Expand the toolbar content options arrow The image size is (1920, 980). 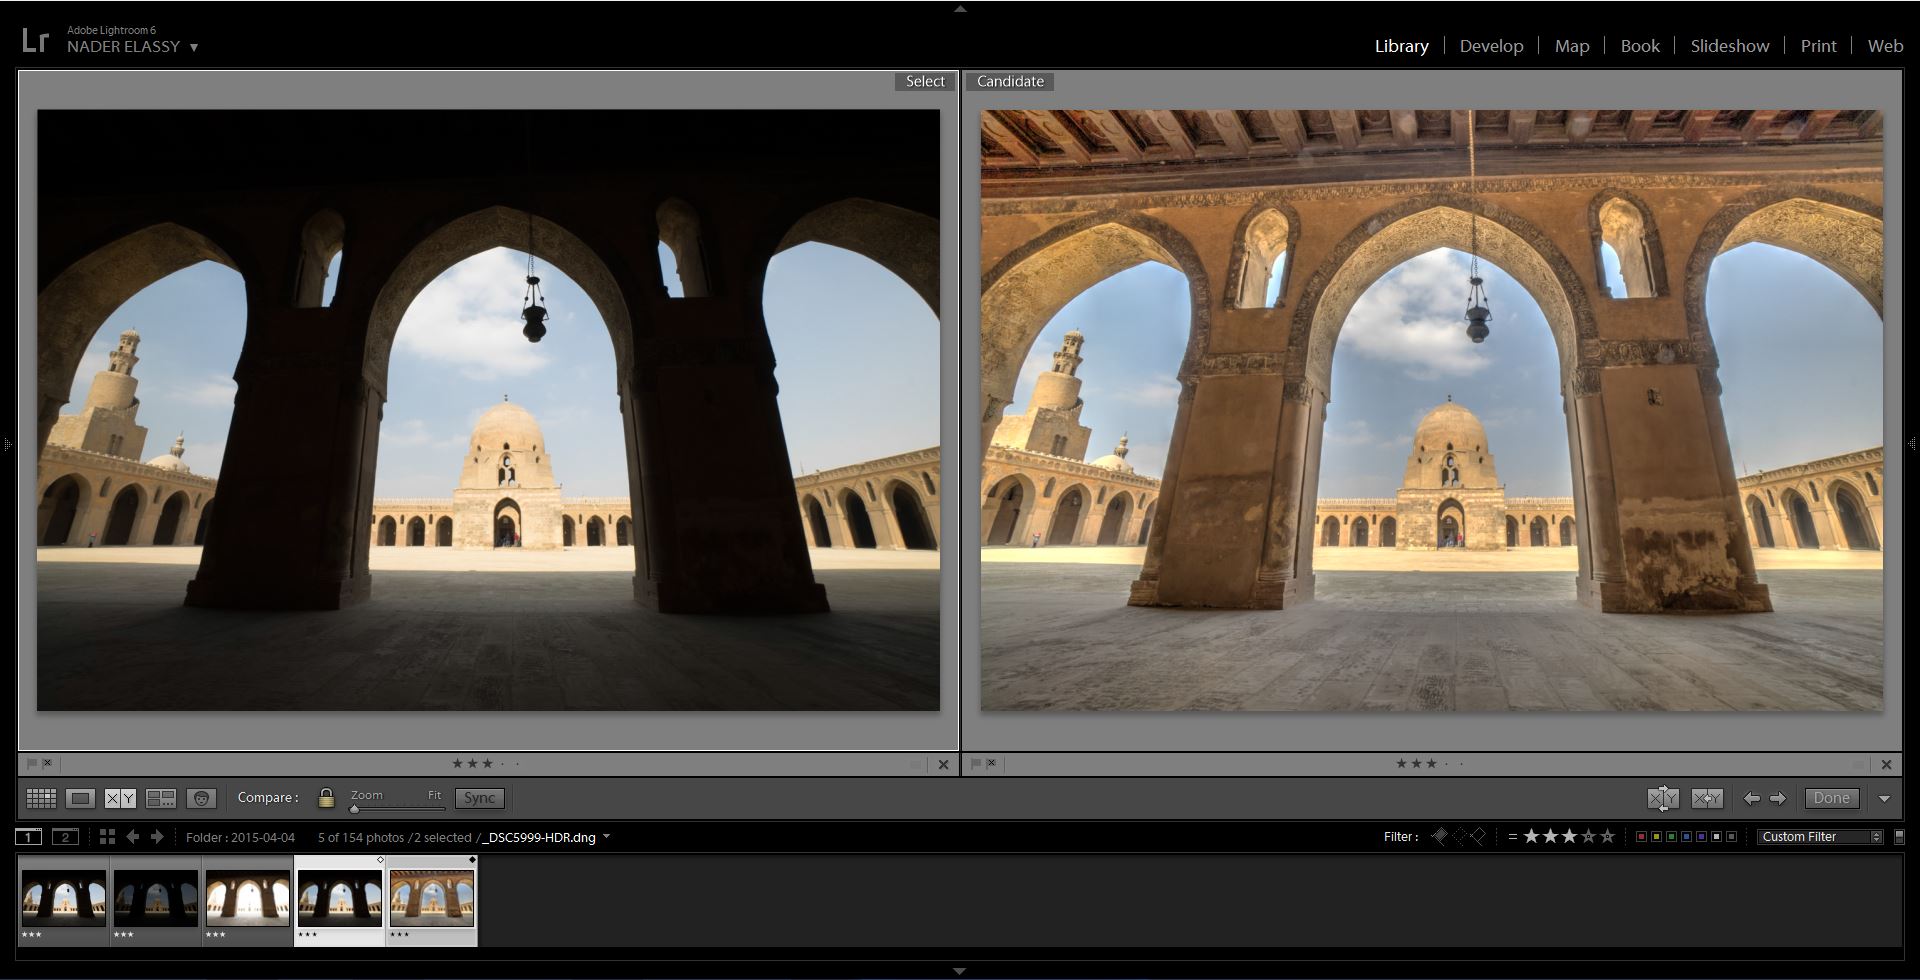coord(1884,798)
